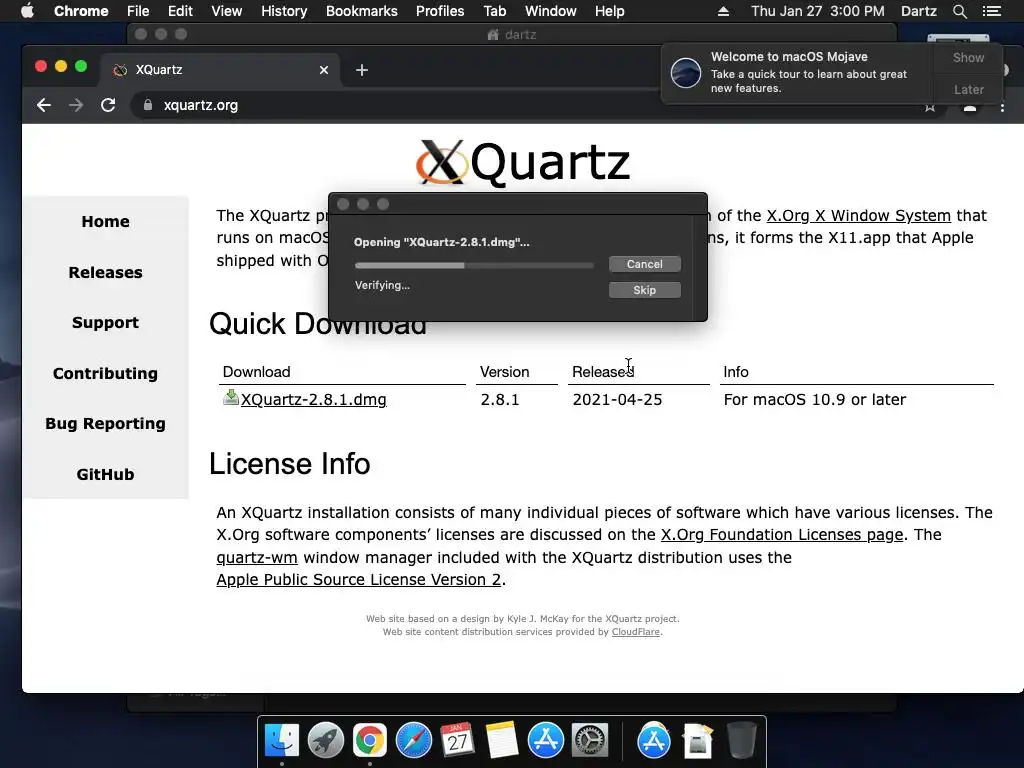The image size is (1024, 768).
Task: Go to Releases in sidebar
Action: (105, 272)
